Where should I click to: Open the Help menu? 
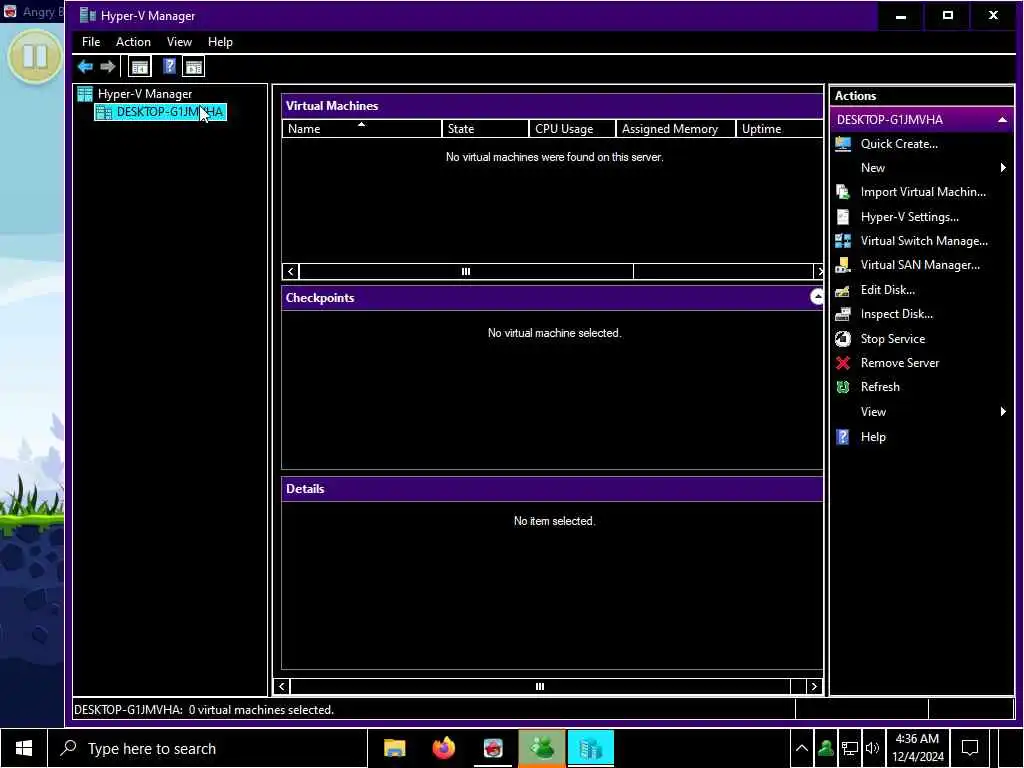(x=220, y=42)
